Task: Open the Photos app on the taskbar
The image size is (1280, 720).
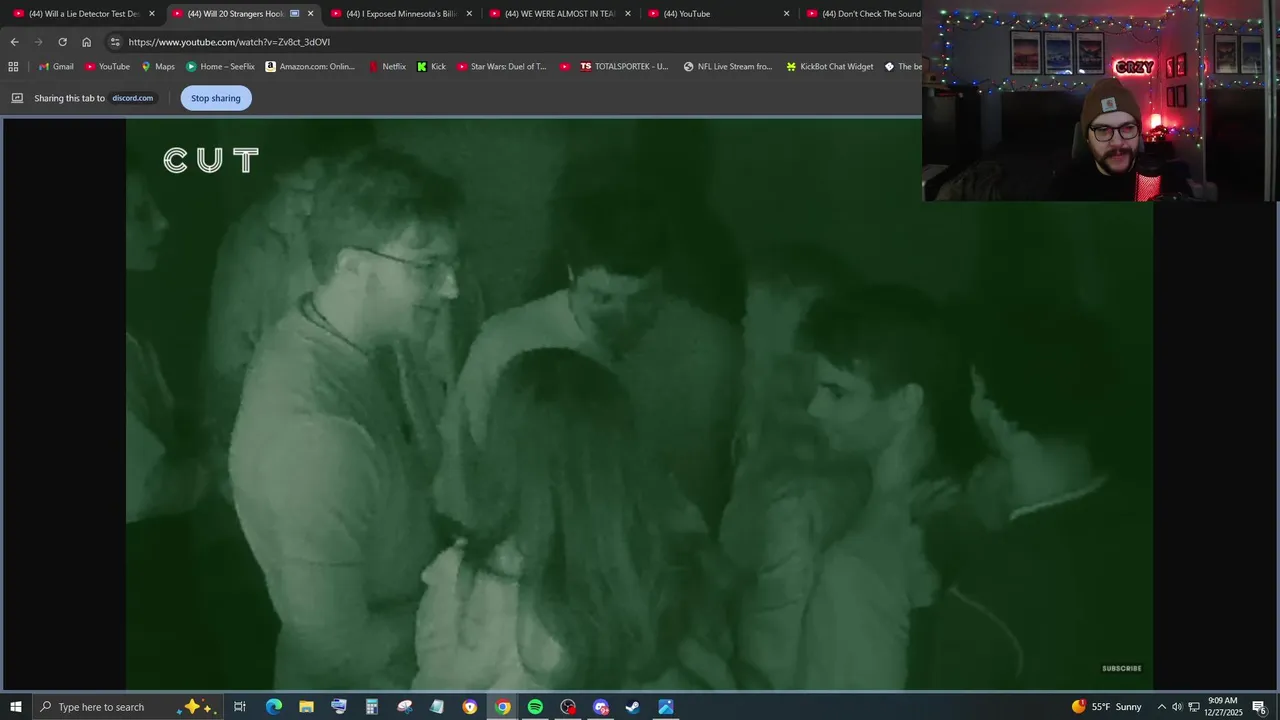Action: [666, 707]
